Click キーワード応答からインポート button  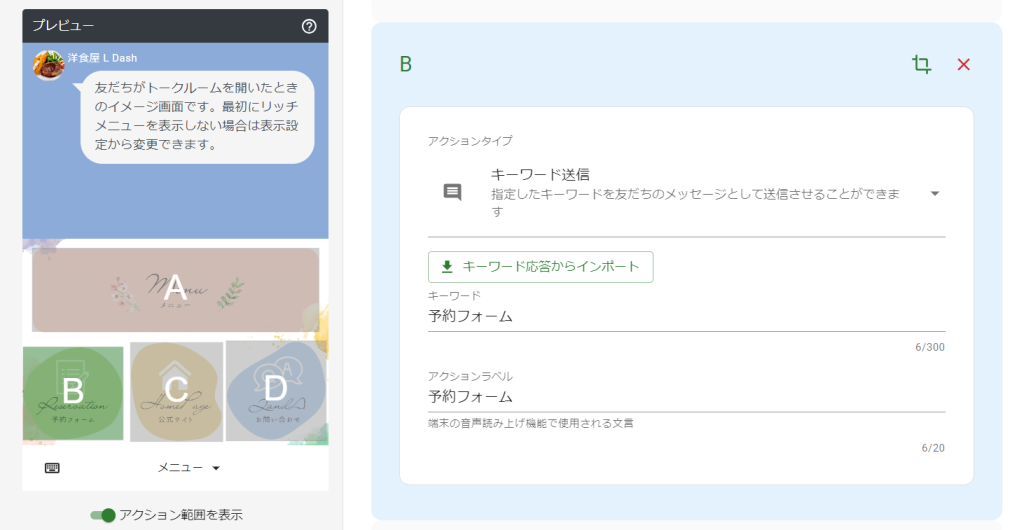coord(541,267)
